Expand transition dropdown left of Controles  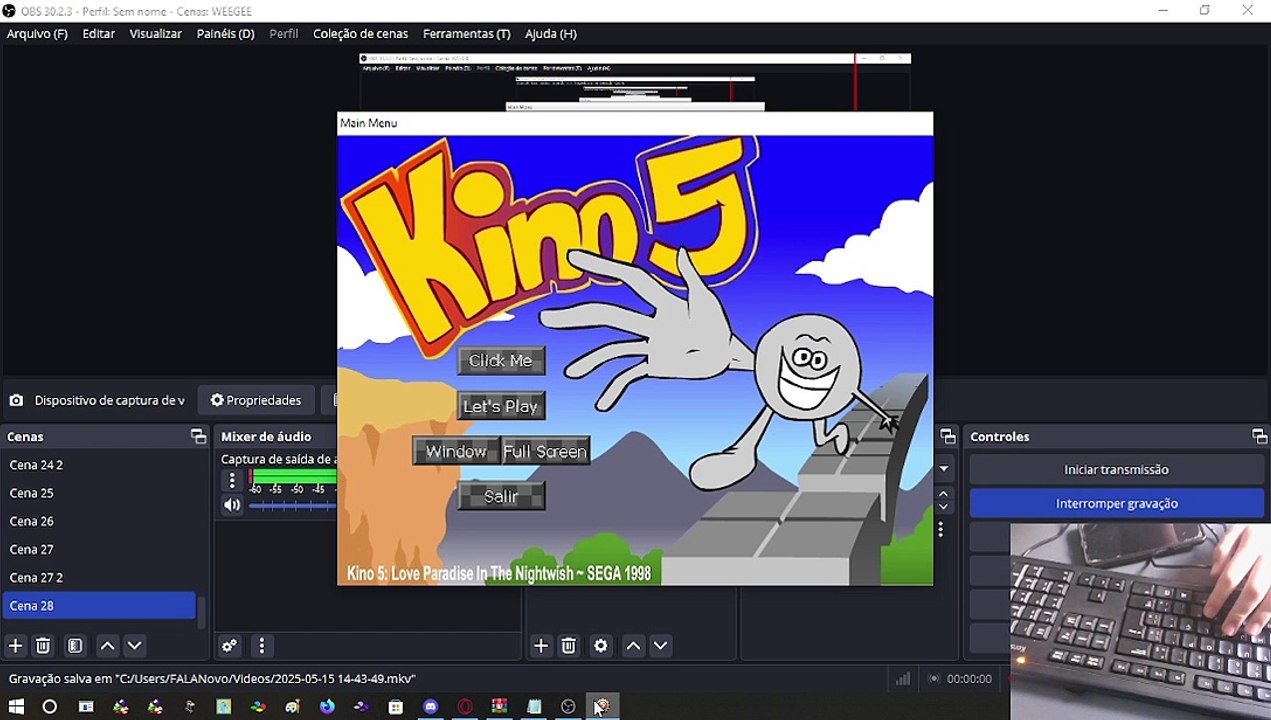click(x=944, y=468)
